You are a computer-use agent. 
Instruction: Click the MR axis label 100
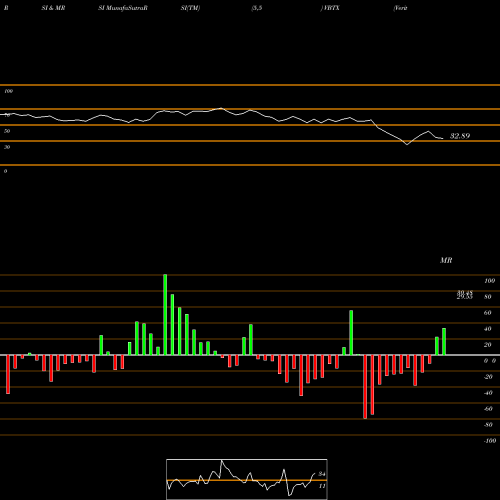coord(490,281)
